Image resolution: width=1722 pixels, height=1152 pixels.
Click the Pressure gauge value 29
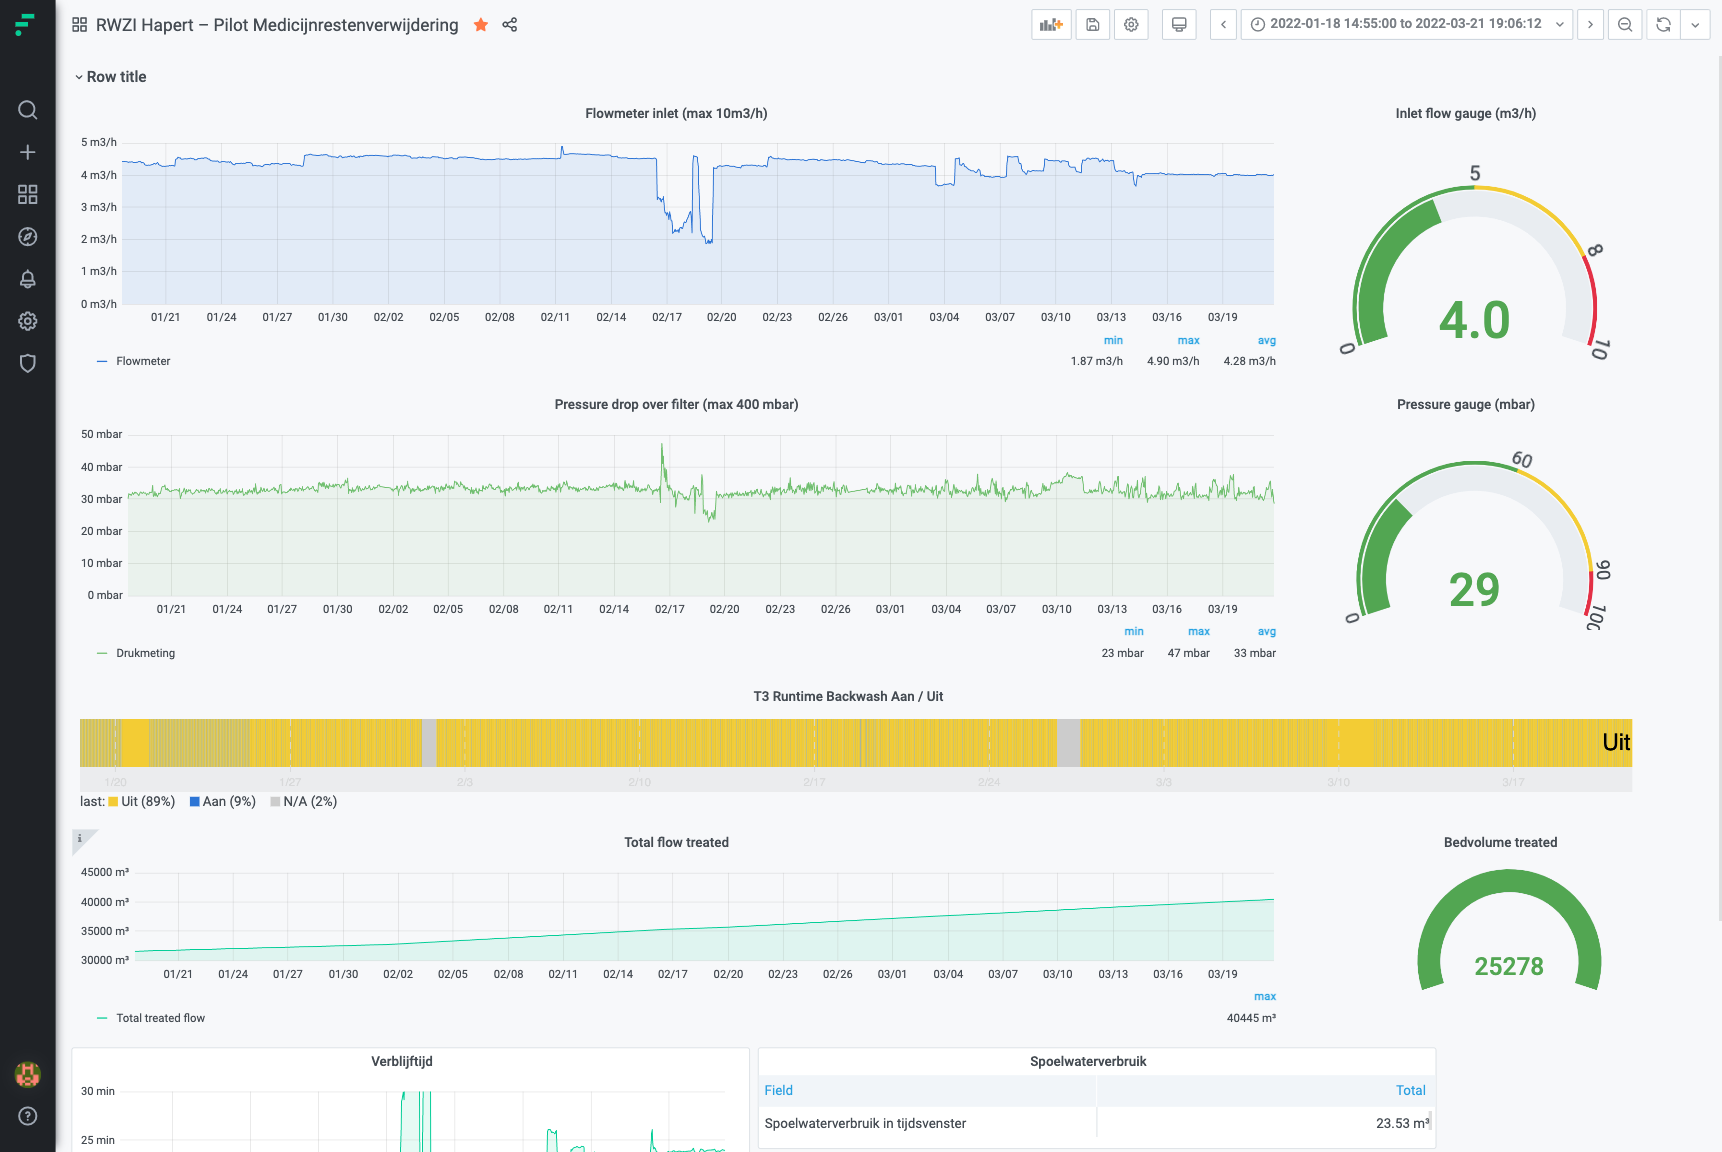[1474, 590]
